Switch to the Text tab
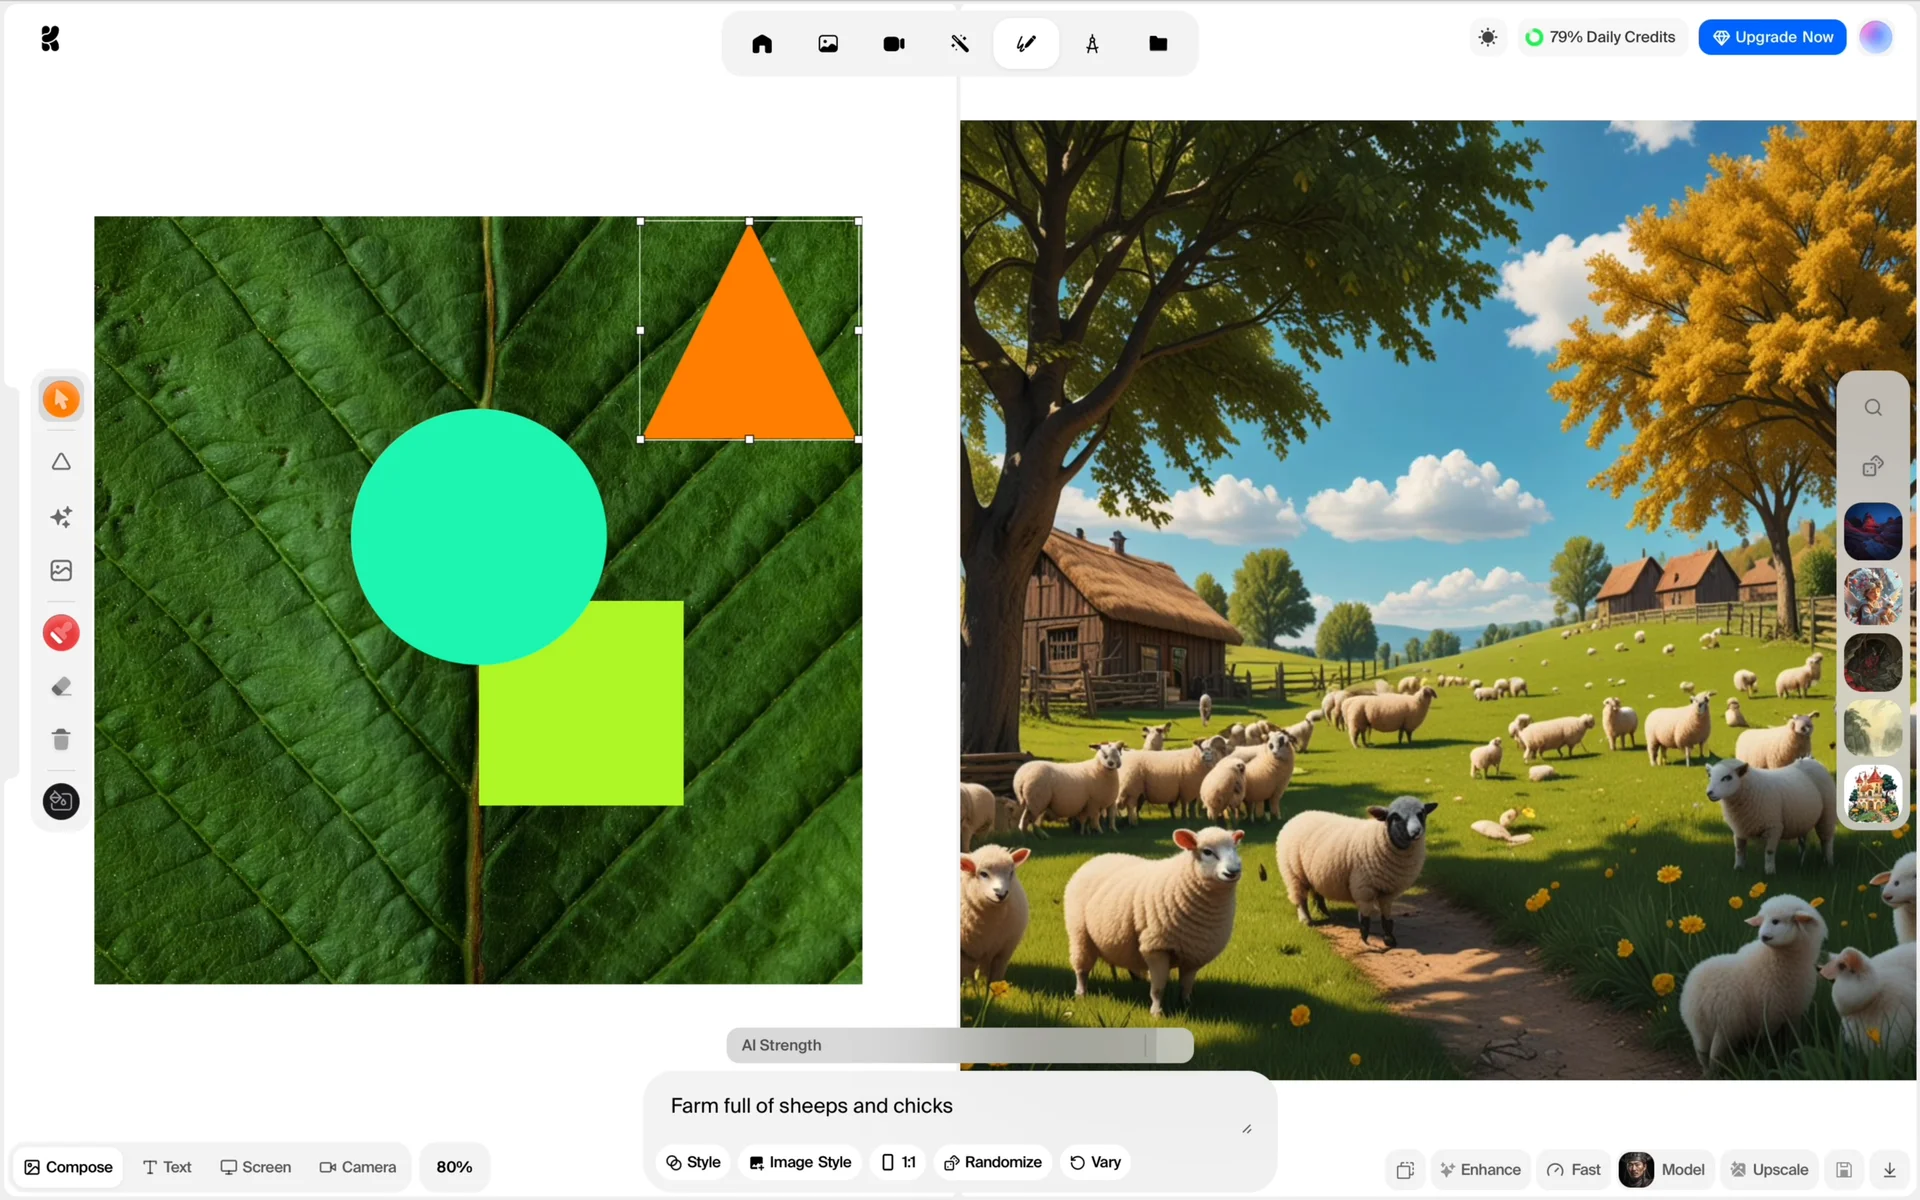The height and width of the screenshot is (1200, 1920). 167,1167
